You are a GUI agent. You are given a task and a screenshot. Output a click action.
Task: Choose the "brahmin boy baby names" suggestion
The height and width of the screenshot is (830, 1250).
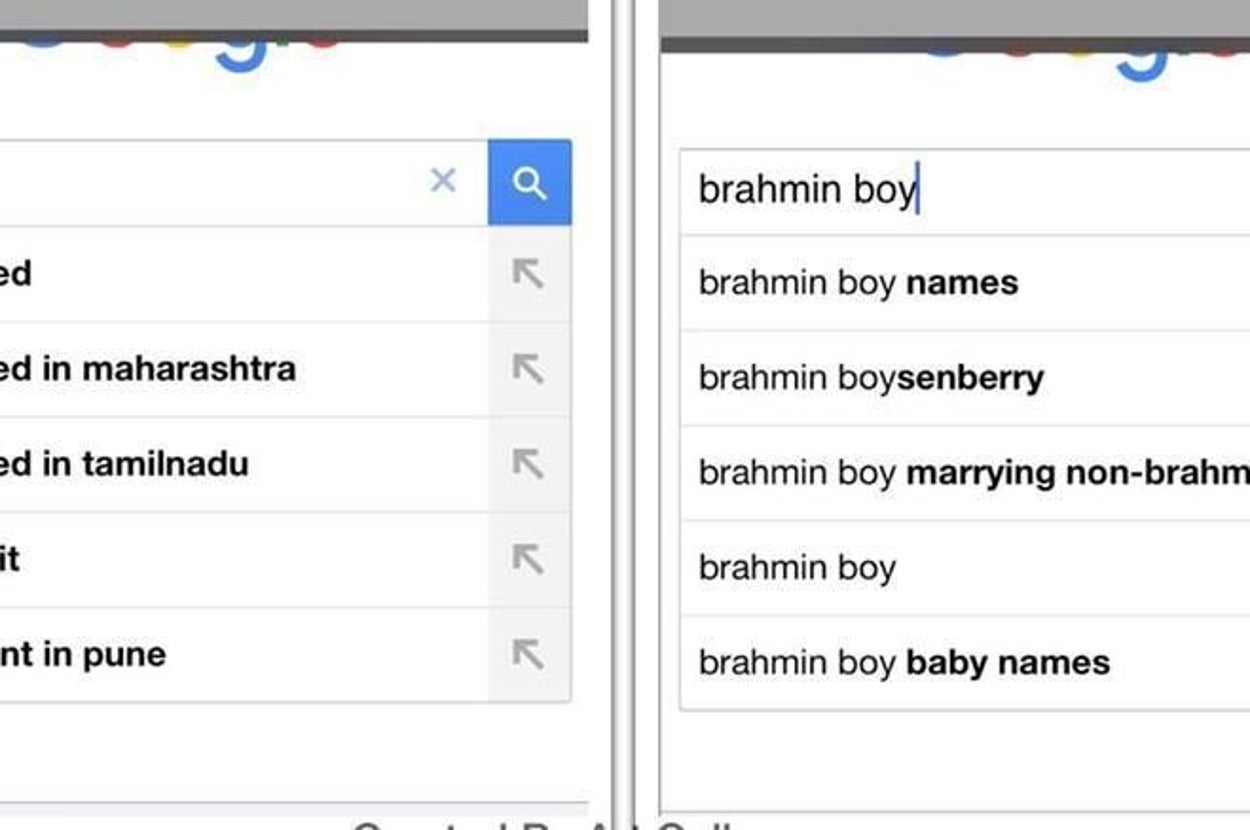[x=903, y=663]
